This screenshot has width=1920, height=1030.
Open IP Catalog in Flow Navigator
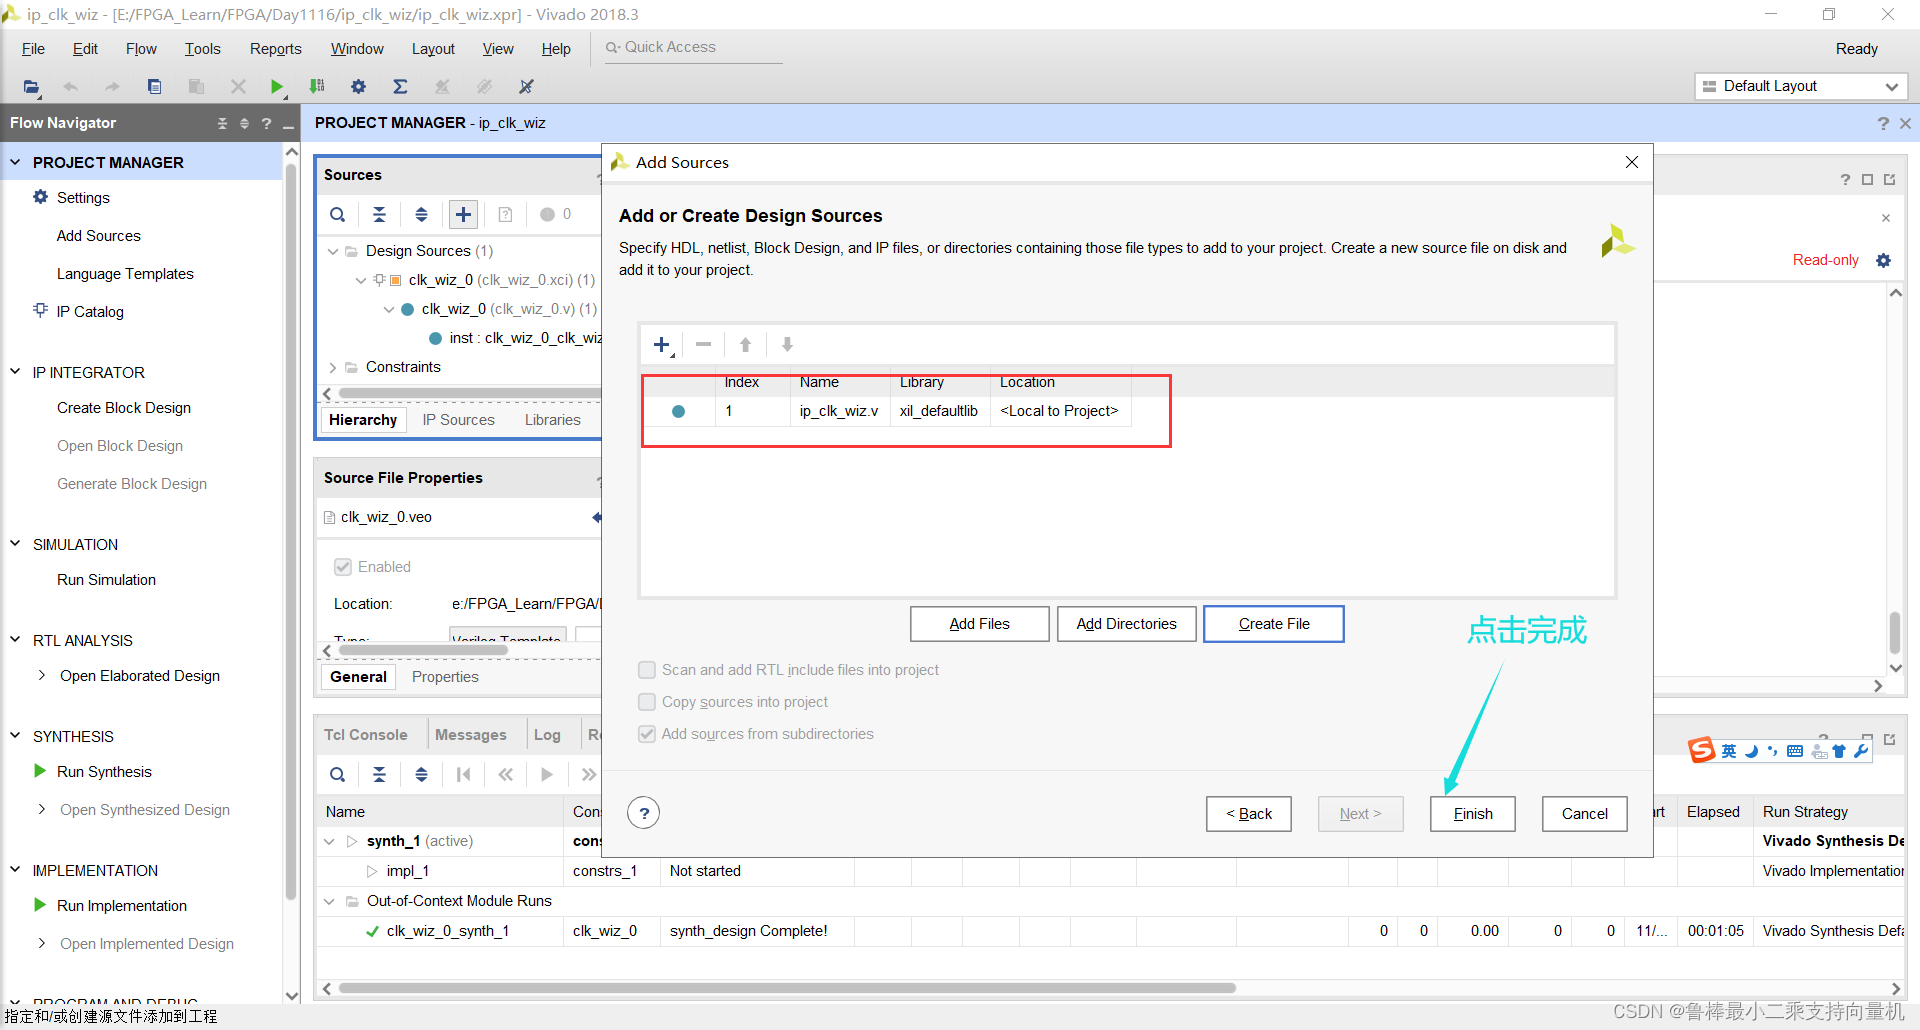pyautogui.click(x=90, y=312)
